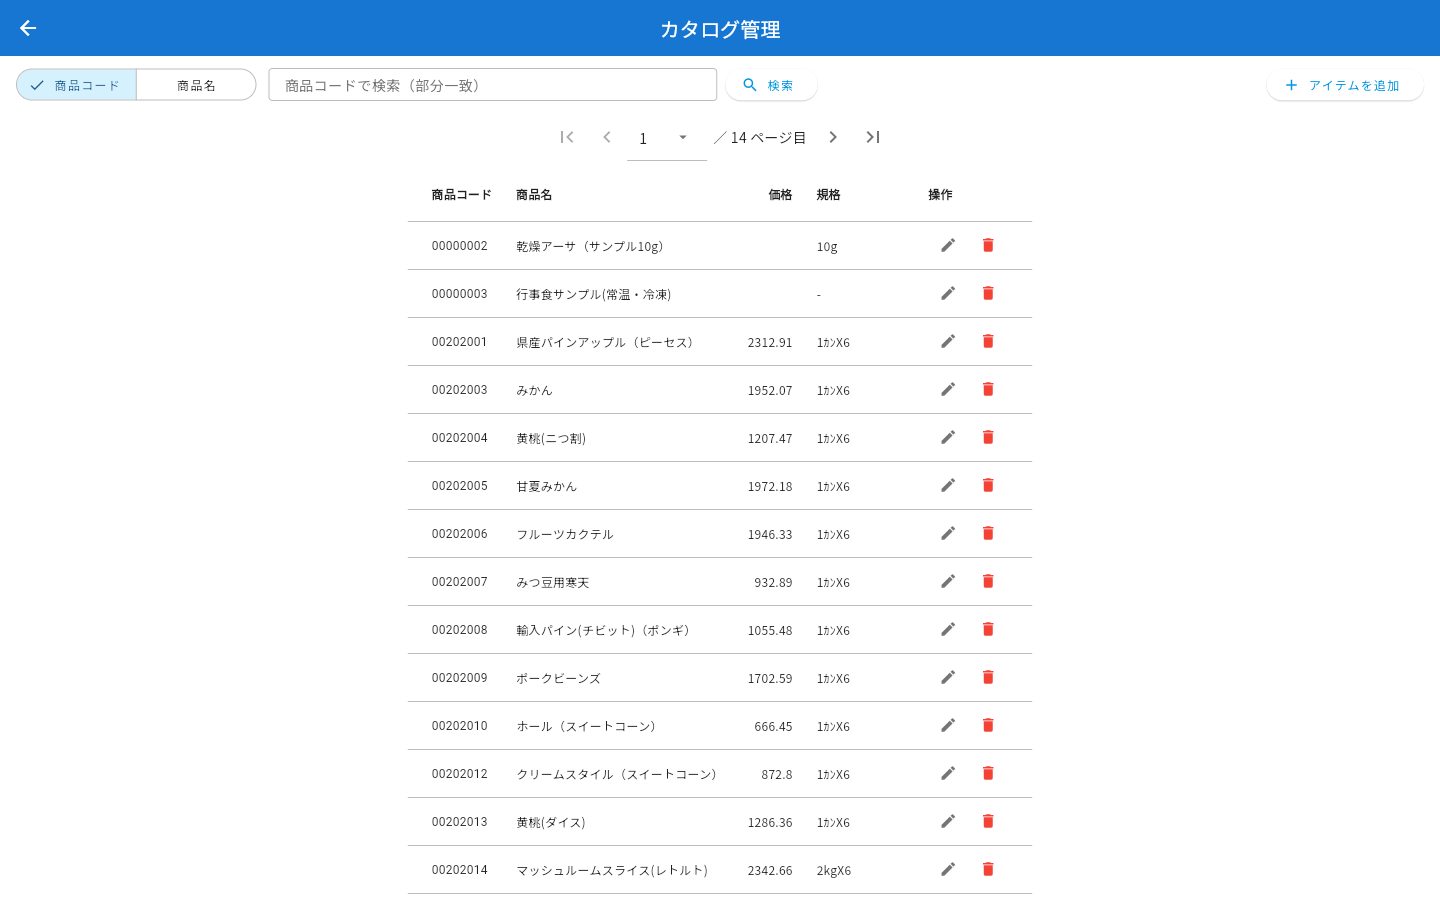Edit item 00202008 輸入パイン

[948, 629]
